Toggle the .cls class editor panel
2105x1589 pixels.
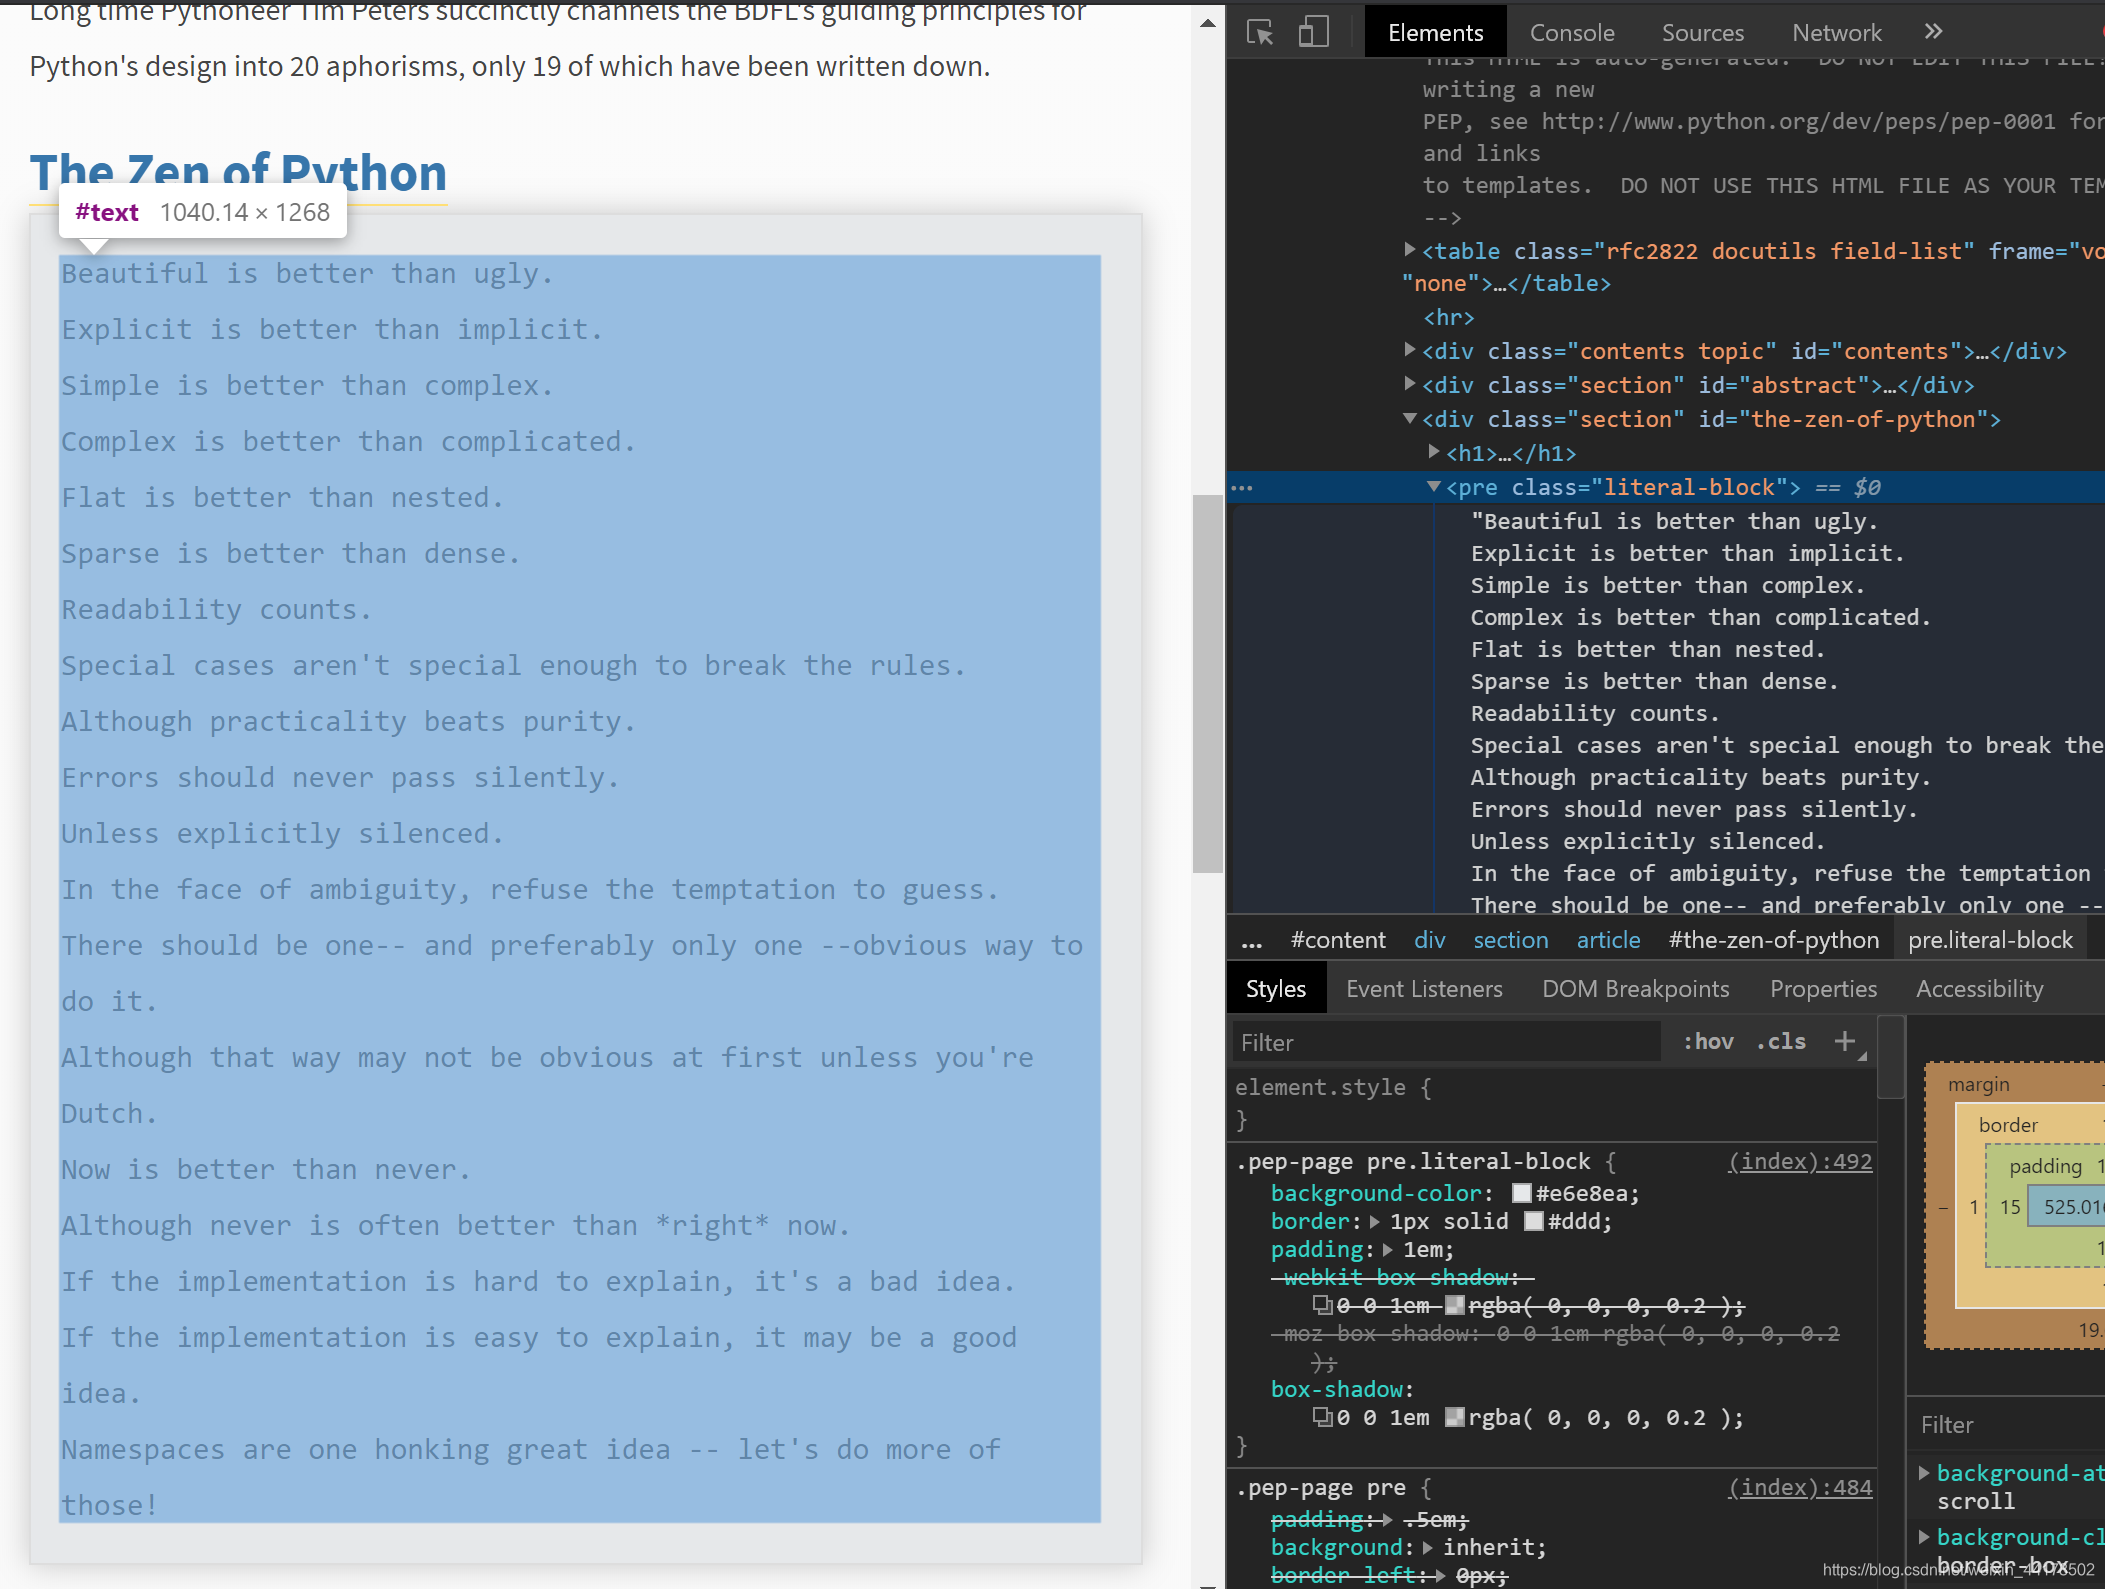(1781, 1042)
